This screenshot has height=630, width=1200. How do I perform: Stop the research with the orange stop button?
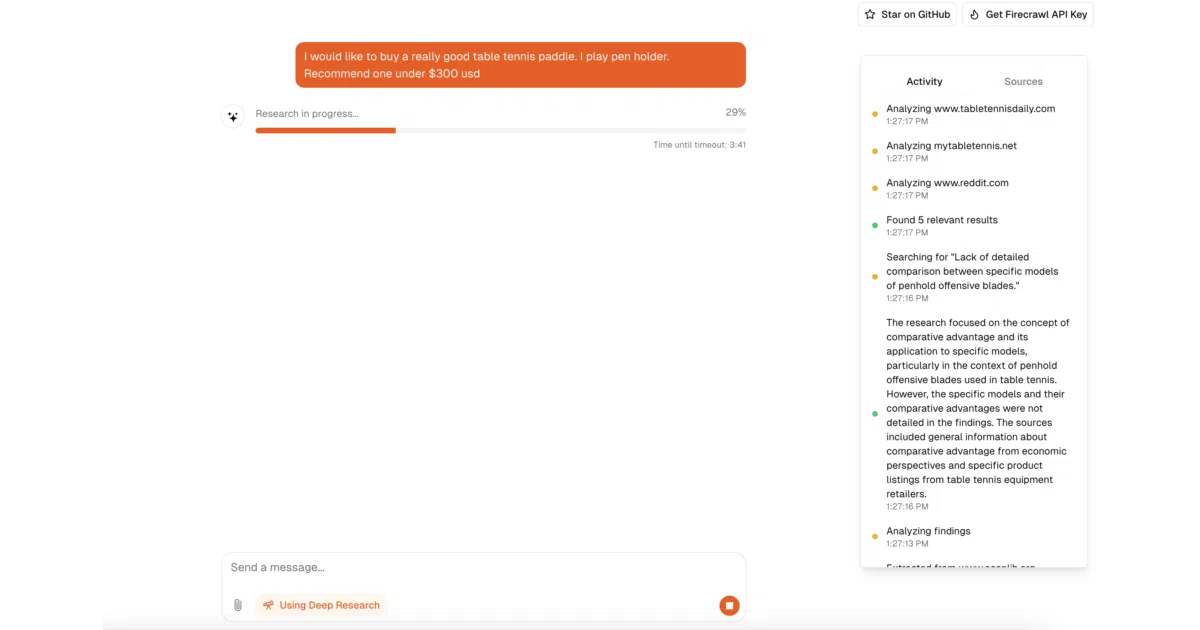729,605
